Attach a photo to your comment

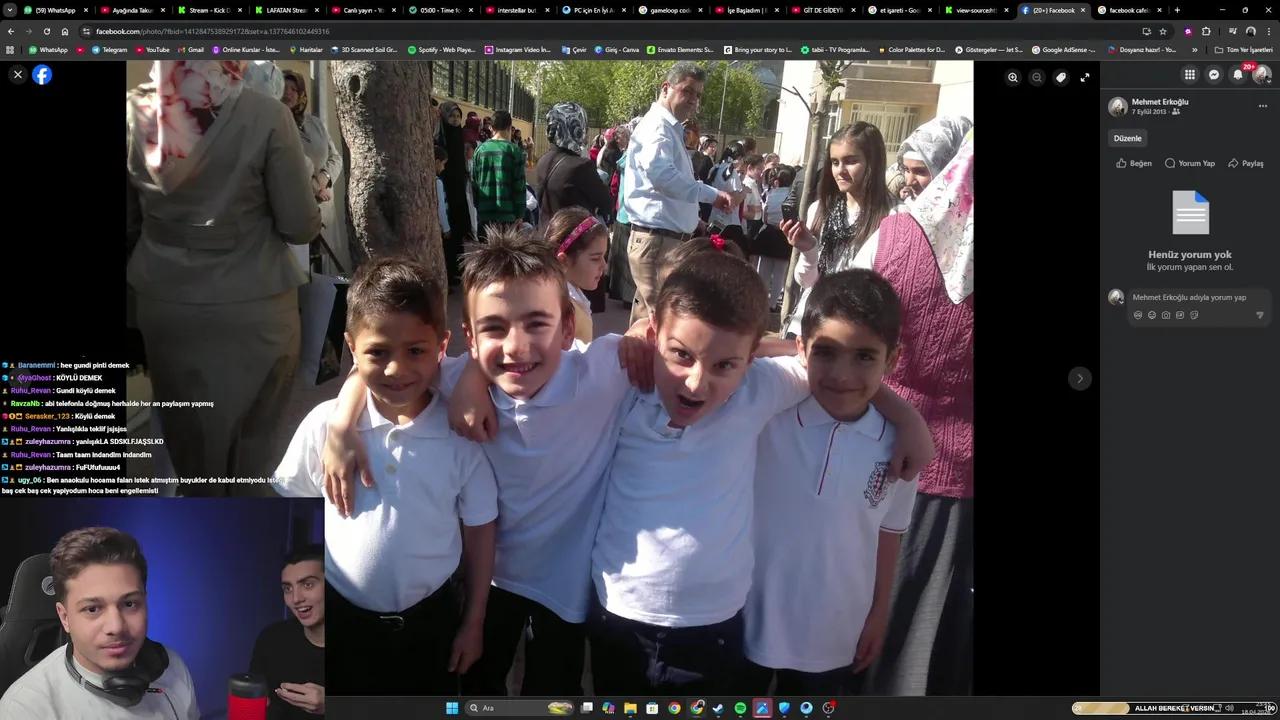tap(1165, 314)
